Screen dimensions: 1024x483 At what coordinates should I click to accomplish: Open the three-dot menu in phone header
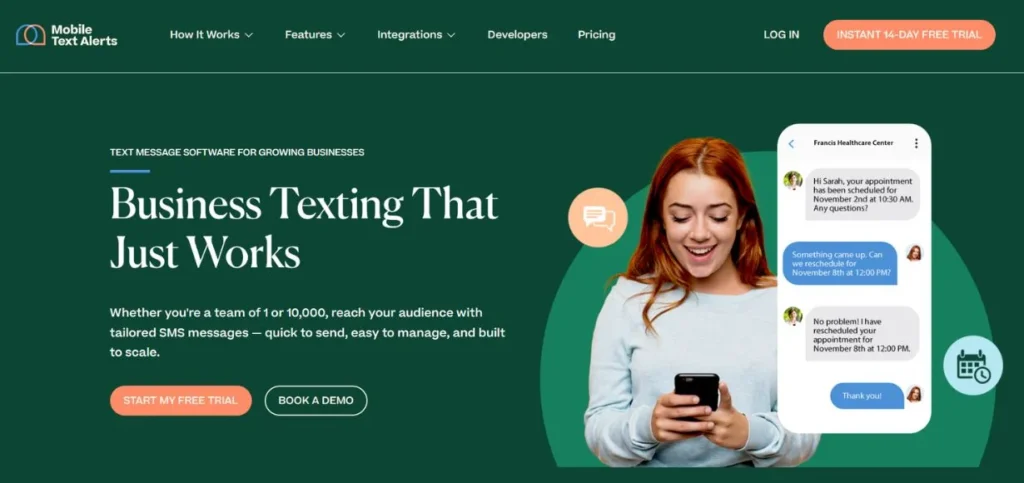click(916, 144)
